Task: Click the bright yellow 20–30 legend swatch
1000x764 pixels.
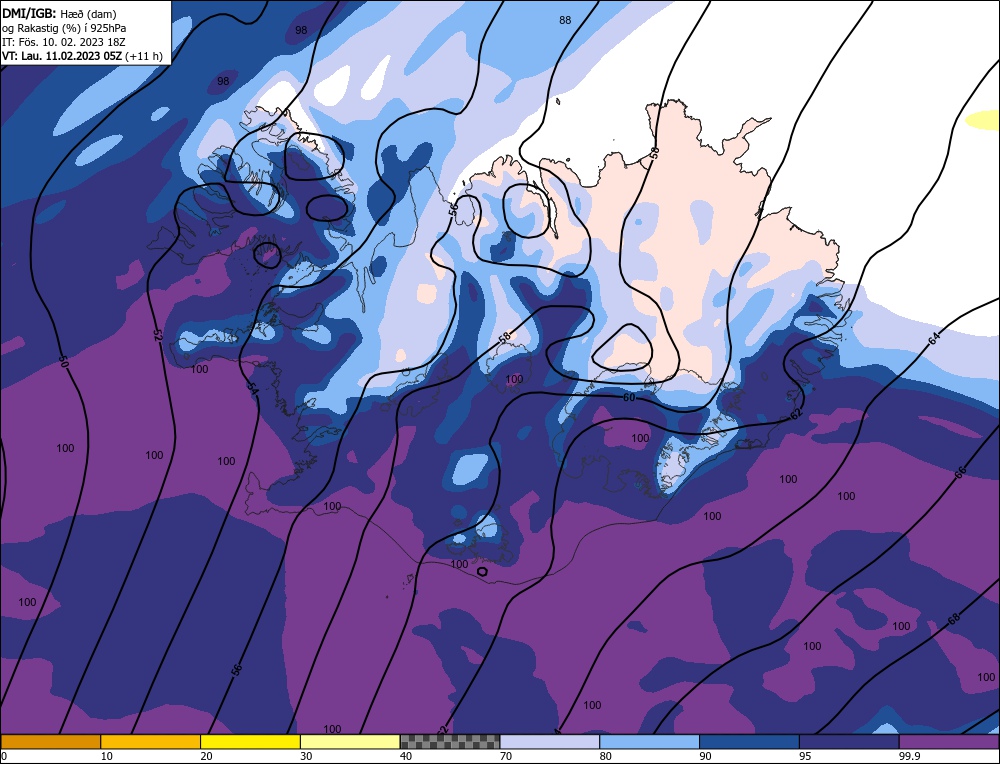Action: click(251, 742)
